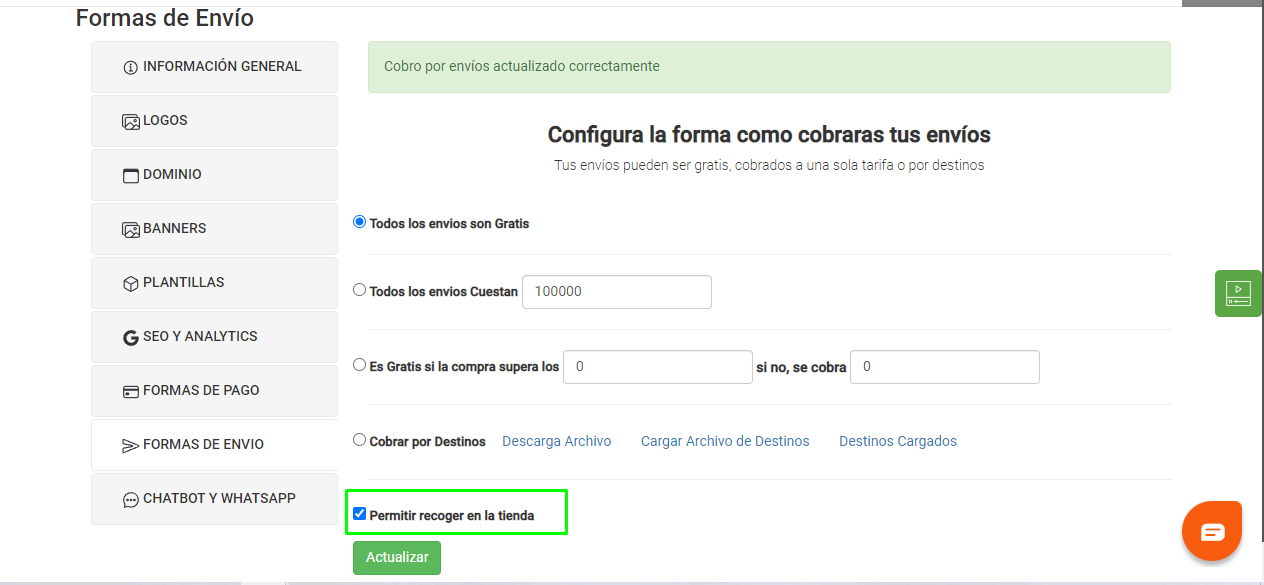
Task: Click the Google G icon for SEO y Analytics
Action: pos(130,336)
